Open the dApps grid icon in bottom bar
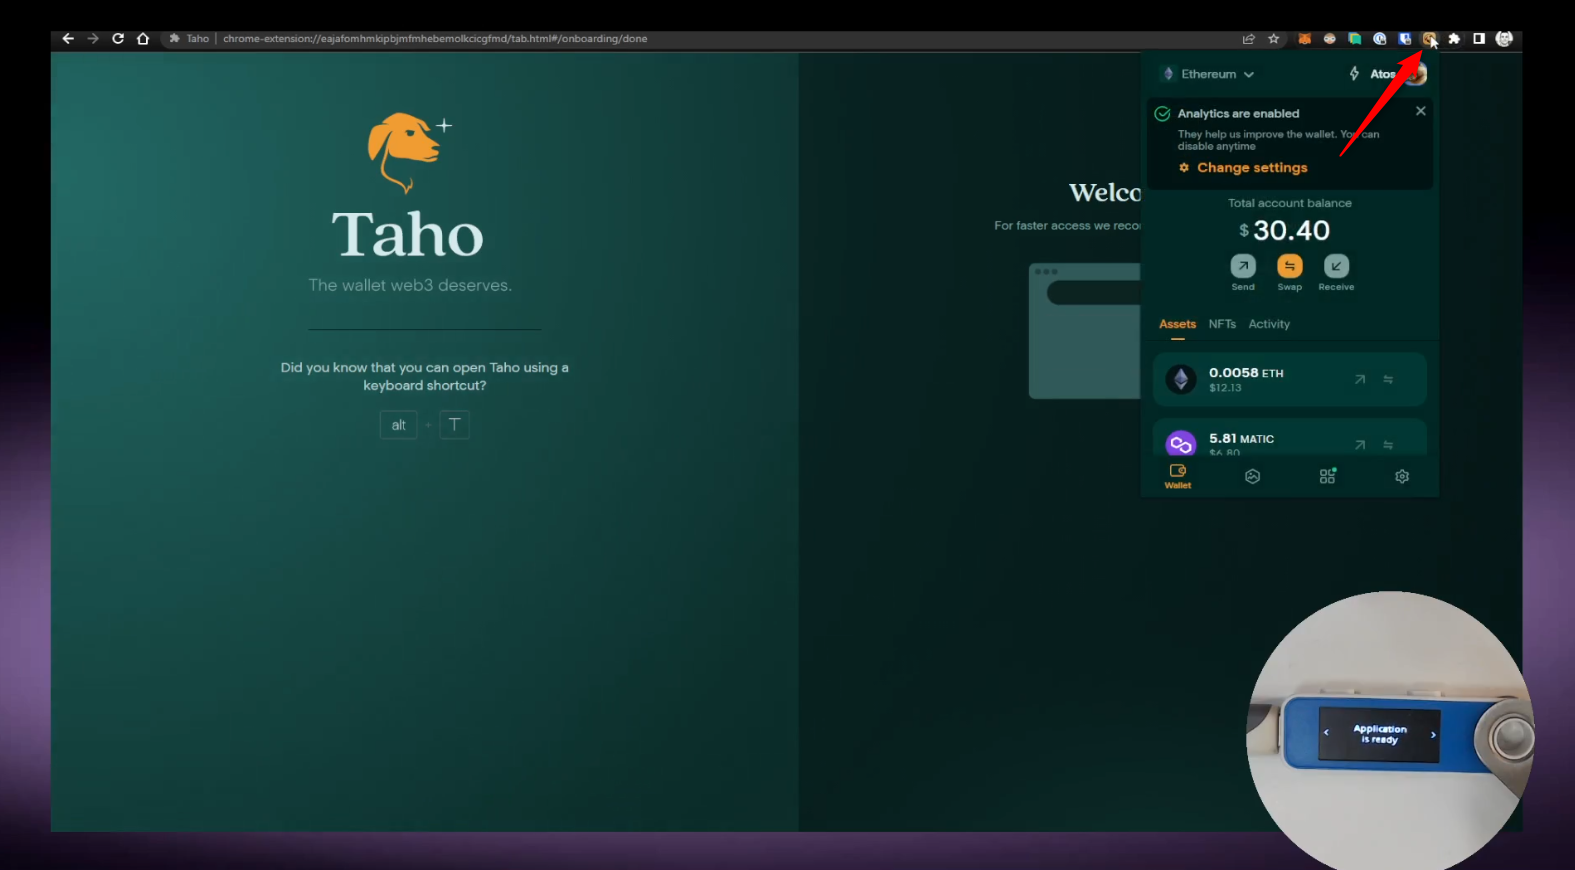 point(1327,477)
